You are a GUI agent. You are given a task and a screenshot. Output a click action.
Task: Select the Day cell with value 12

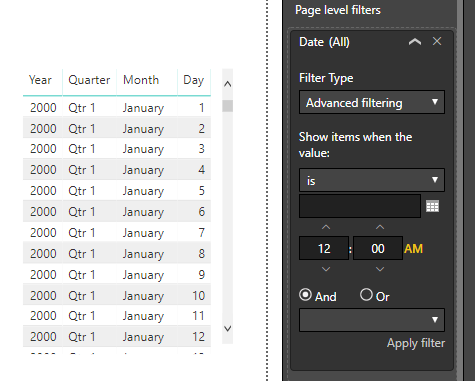point(198,337)
